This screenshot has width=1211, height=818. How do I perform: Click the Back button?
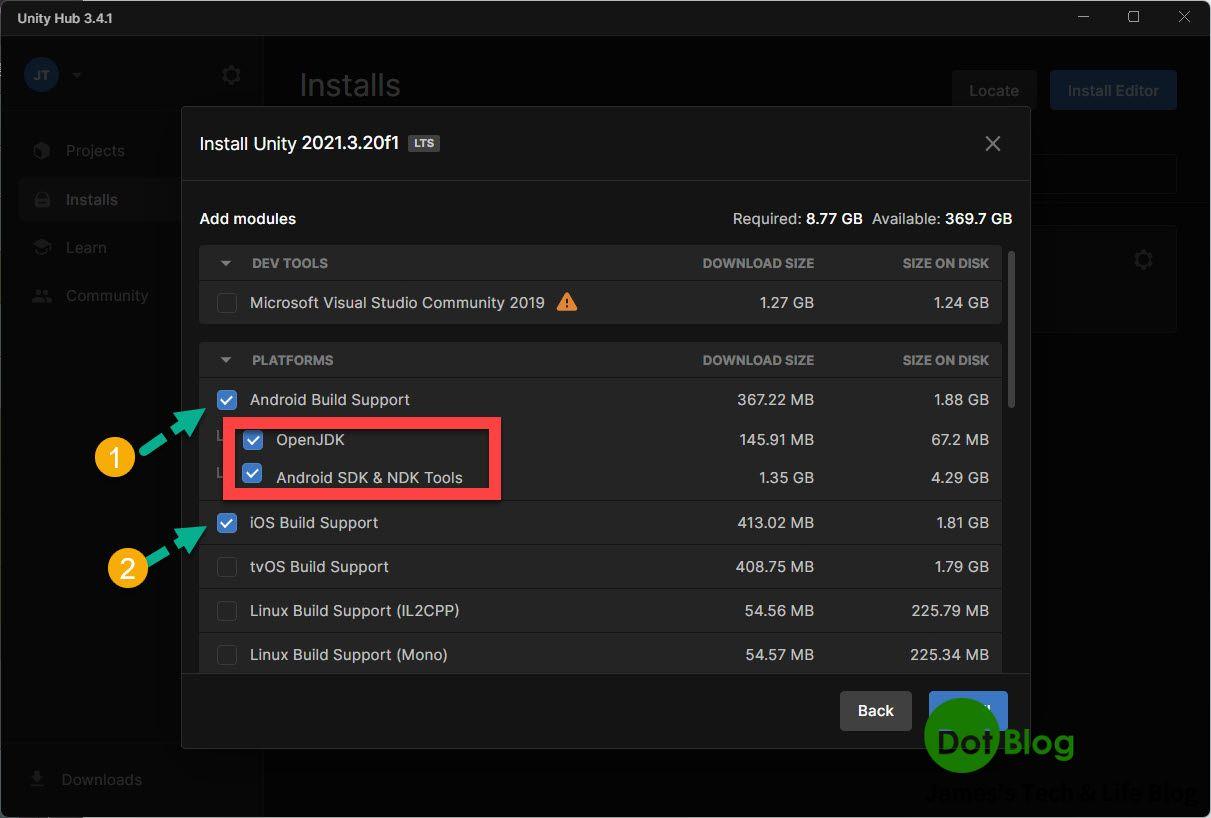[x=875, y=710]
